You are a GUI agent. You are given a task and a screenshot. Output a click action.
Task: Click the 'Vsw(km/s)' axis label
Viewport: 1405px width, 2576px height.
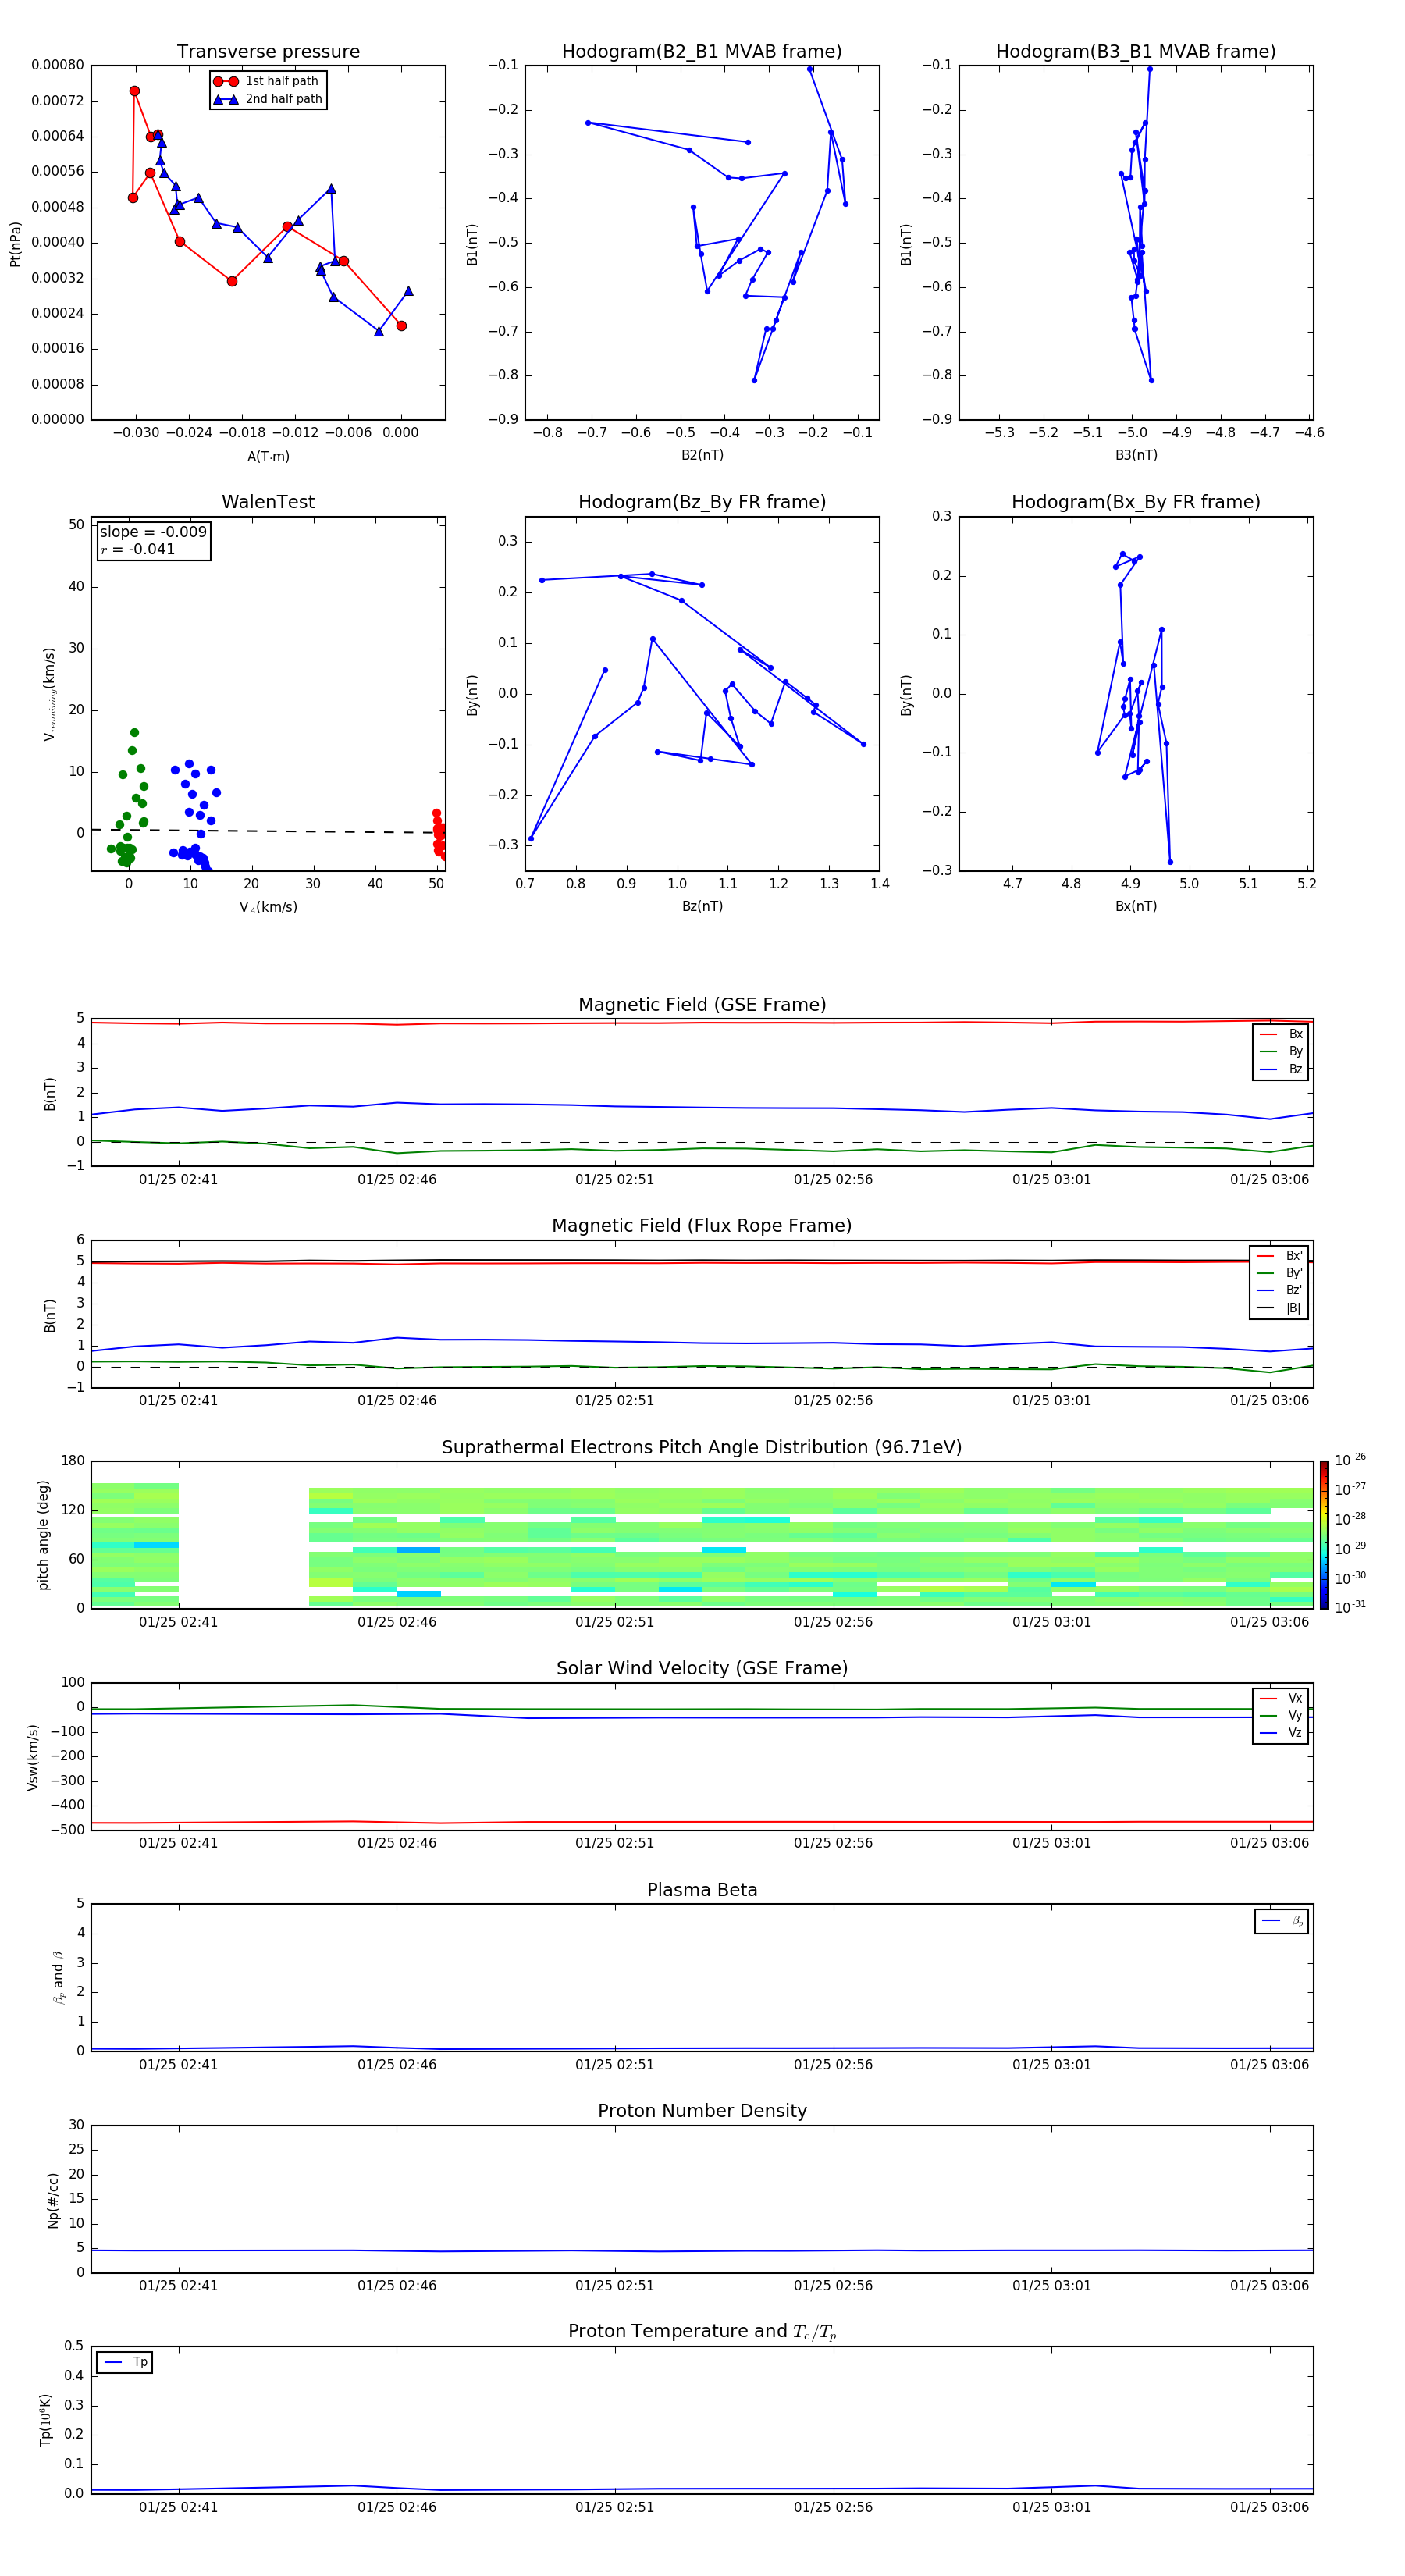[33, 1757]
